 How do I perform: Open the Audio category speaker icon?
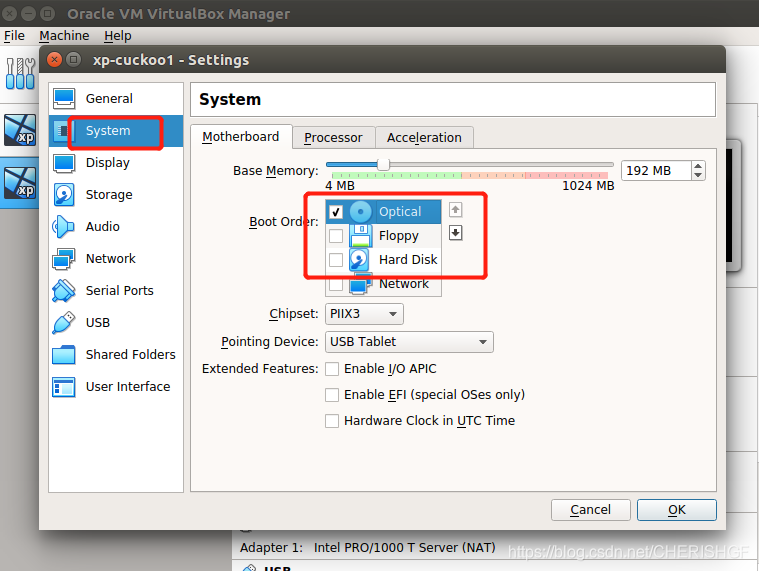tap(63, 226)
